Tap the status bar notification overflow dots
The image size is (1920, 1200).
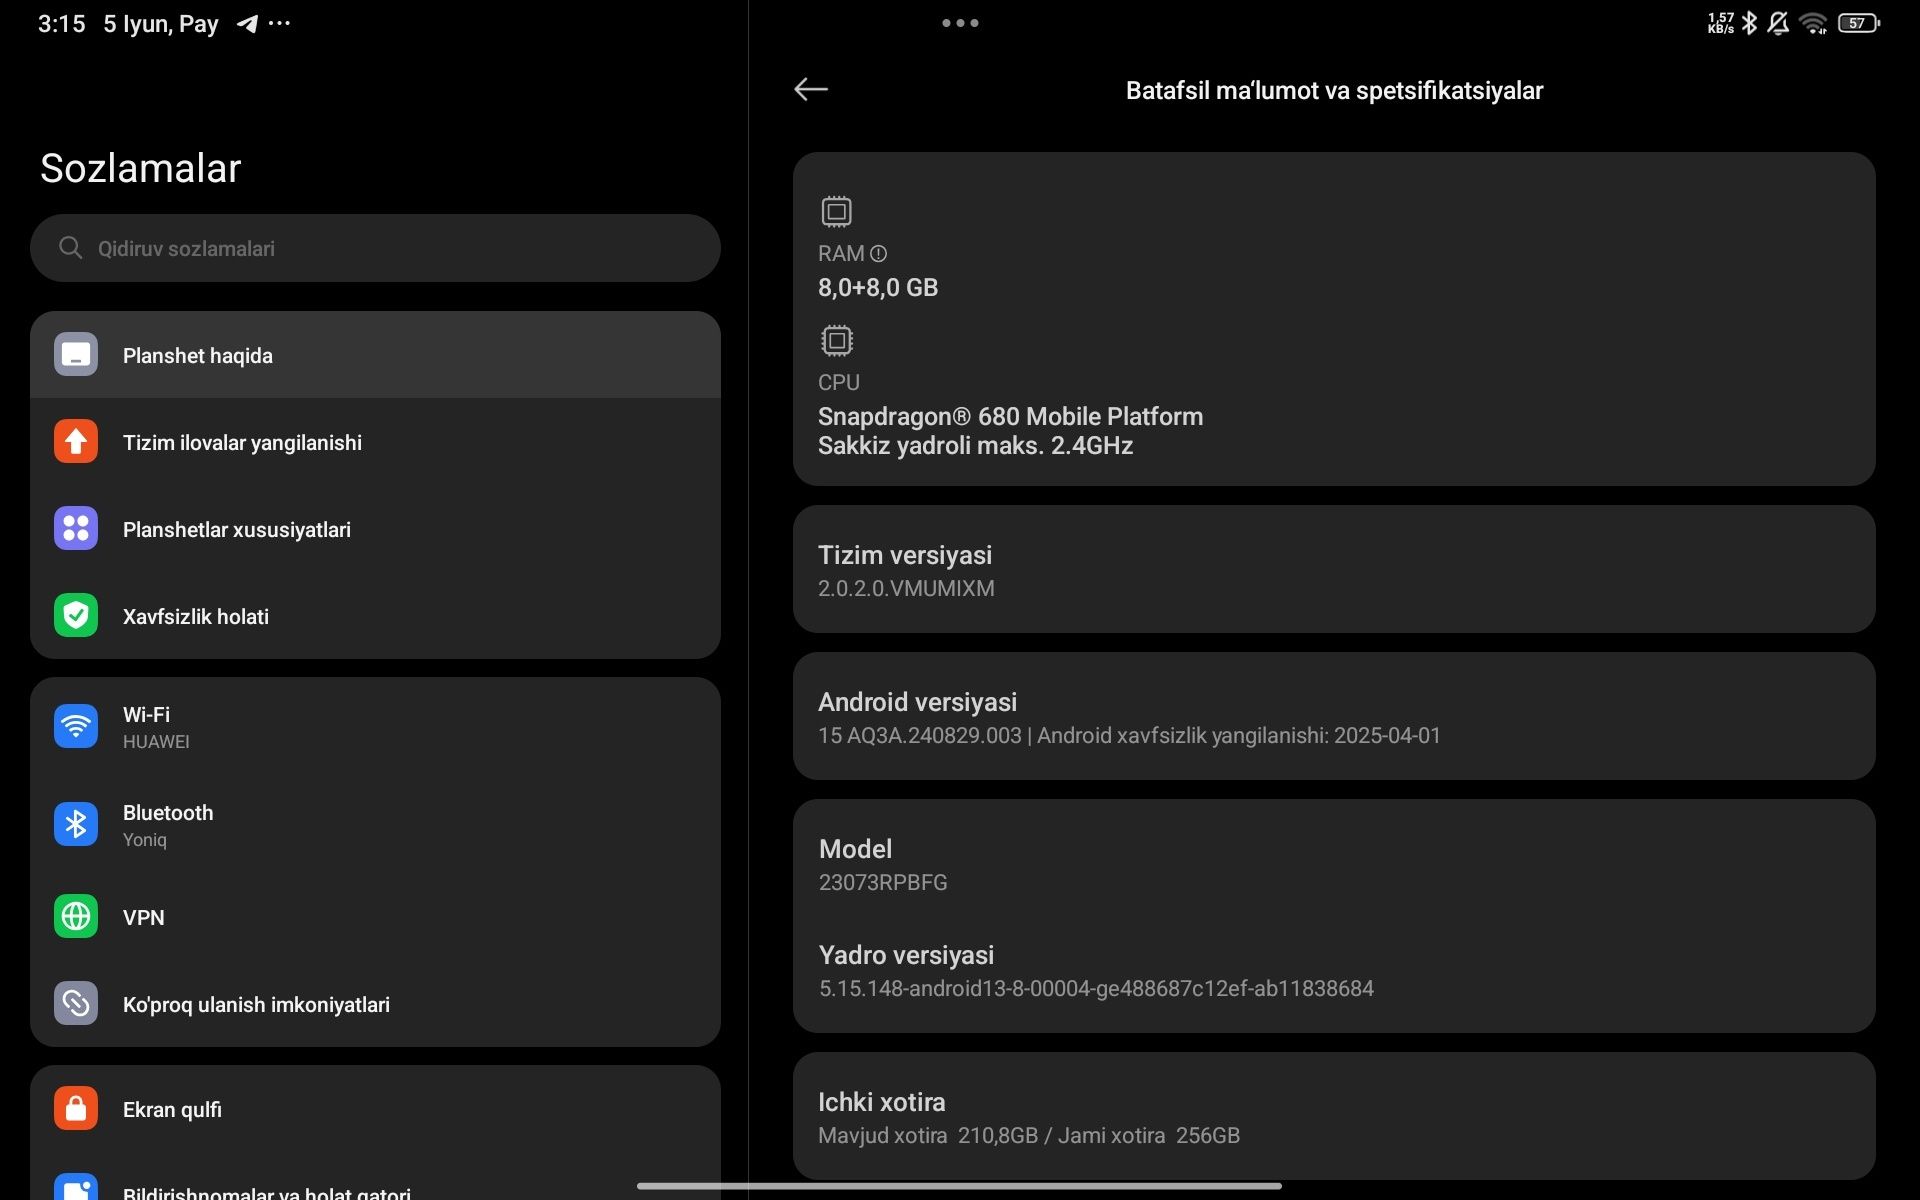click(280, 23)
